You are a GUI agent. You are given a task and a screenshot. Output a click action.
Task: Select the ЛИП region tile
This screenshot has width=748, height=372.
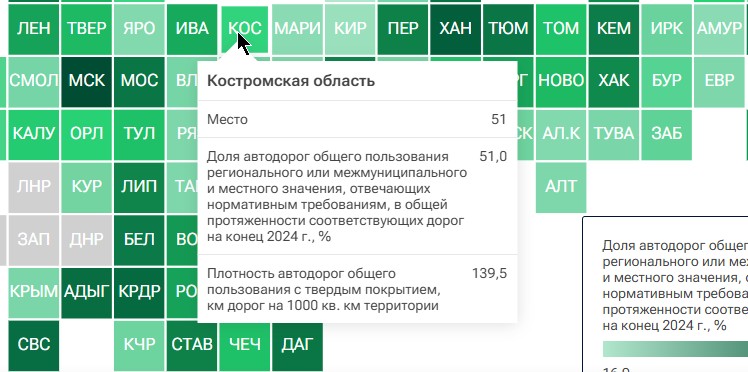[x=139, y=187]
